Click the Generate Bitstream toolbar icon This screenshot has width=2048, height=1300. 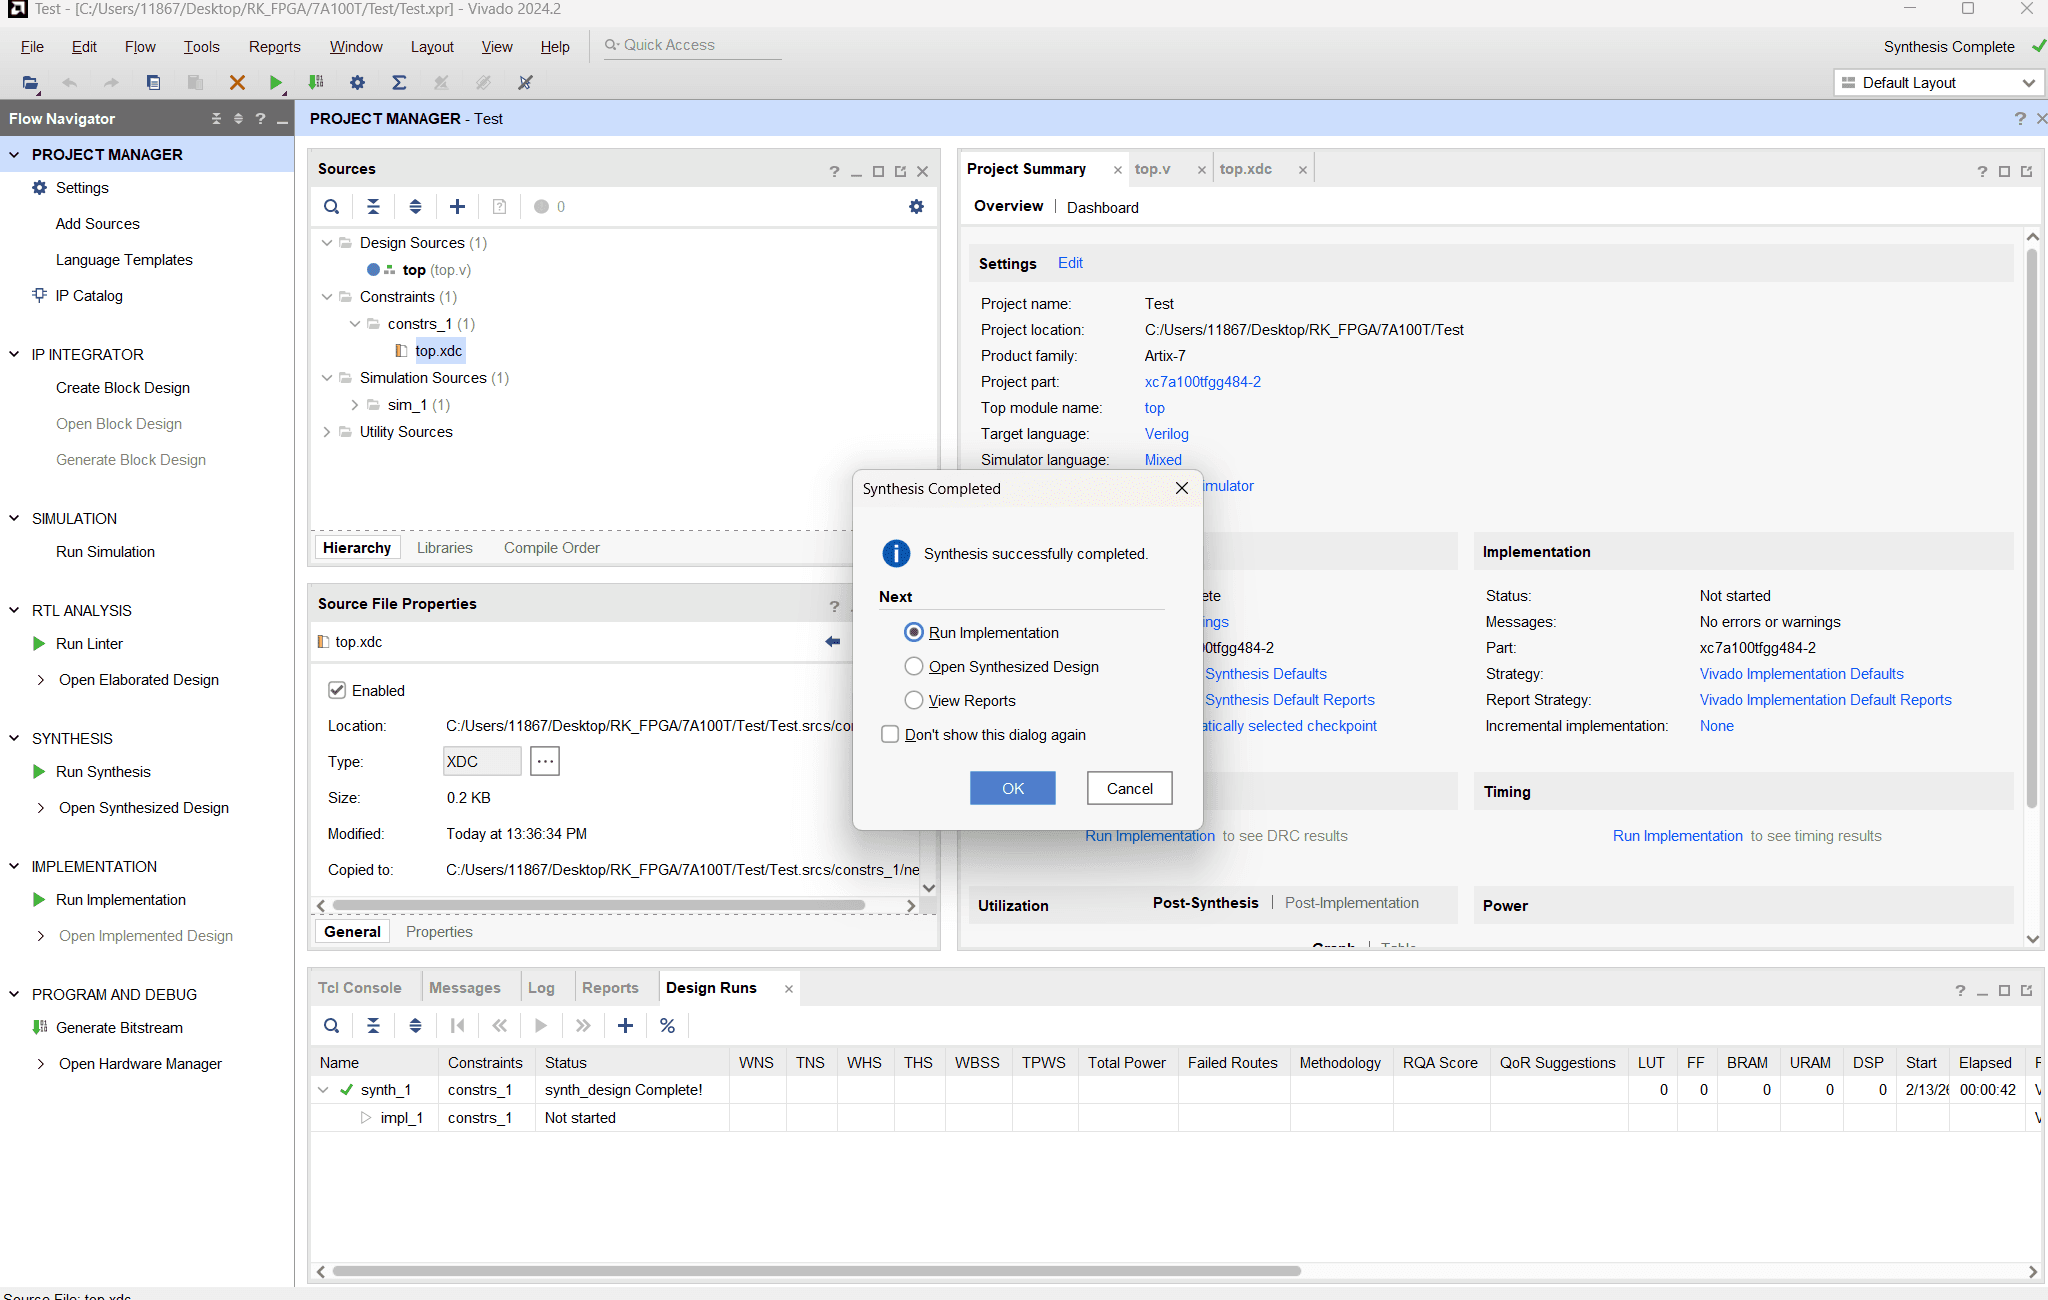(x=316, y=83)
